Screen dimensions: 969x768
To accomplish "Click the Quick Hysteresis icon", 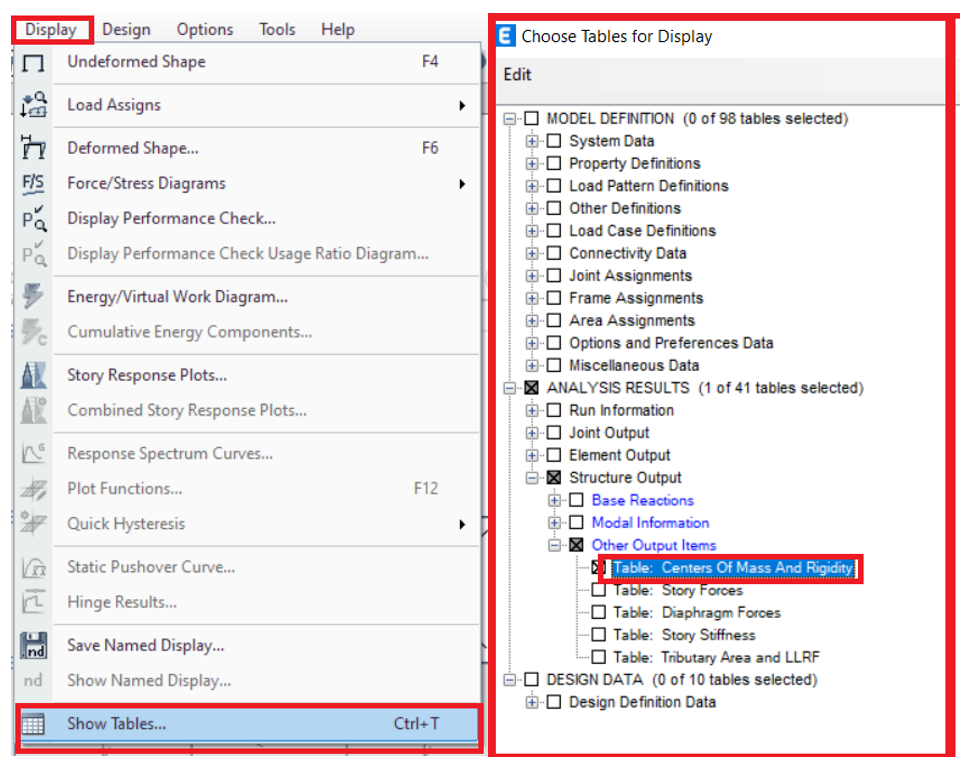I will [x=33, y=523].
